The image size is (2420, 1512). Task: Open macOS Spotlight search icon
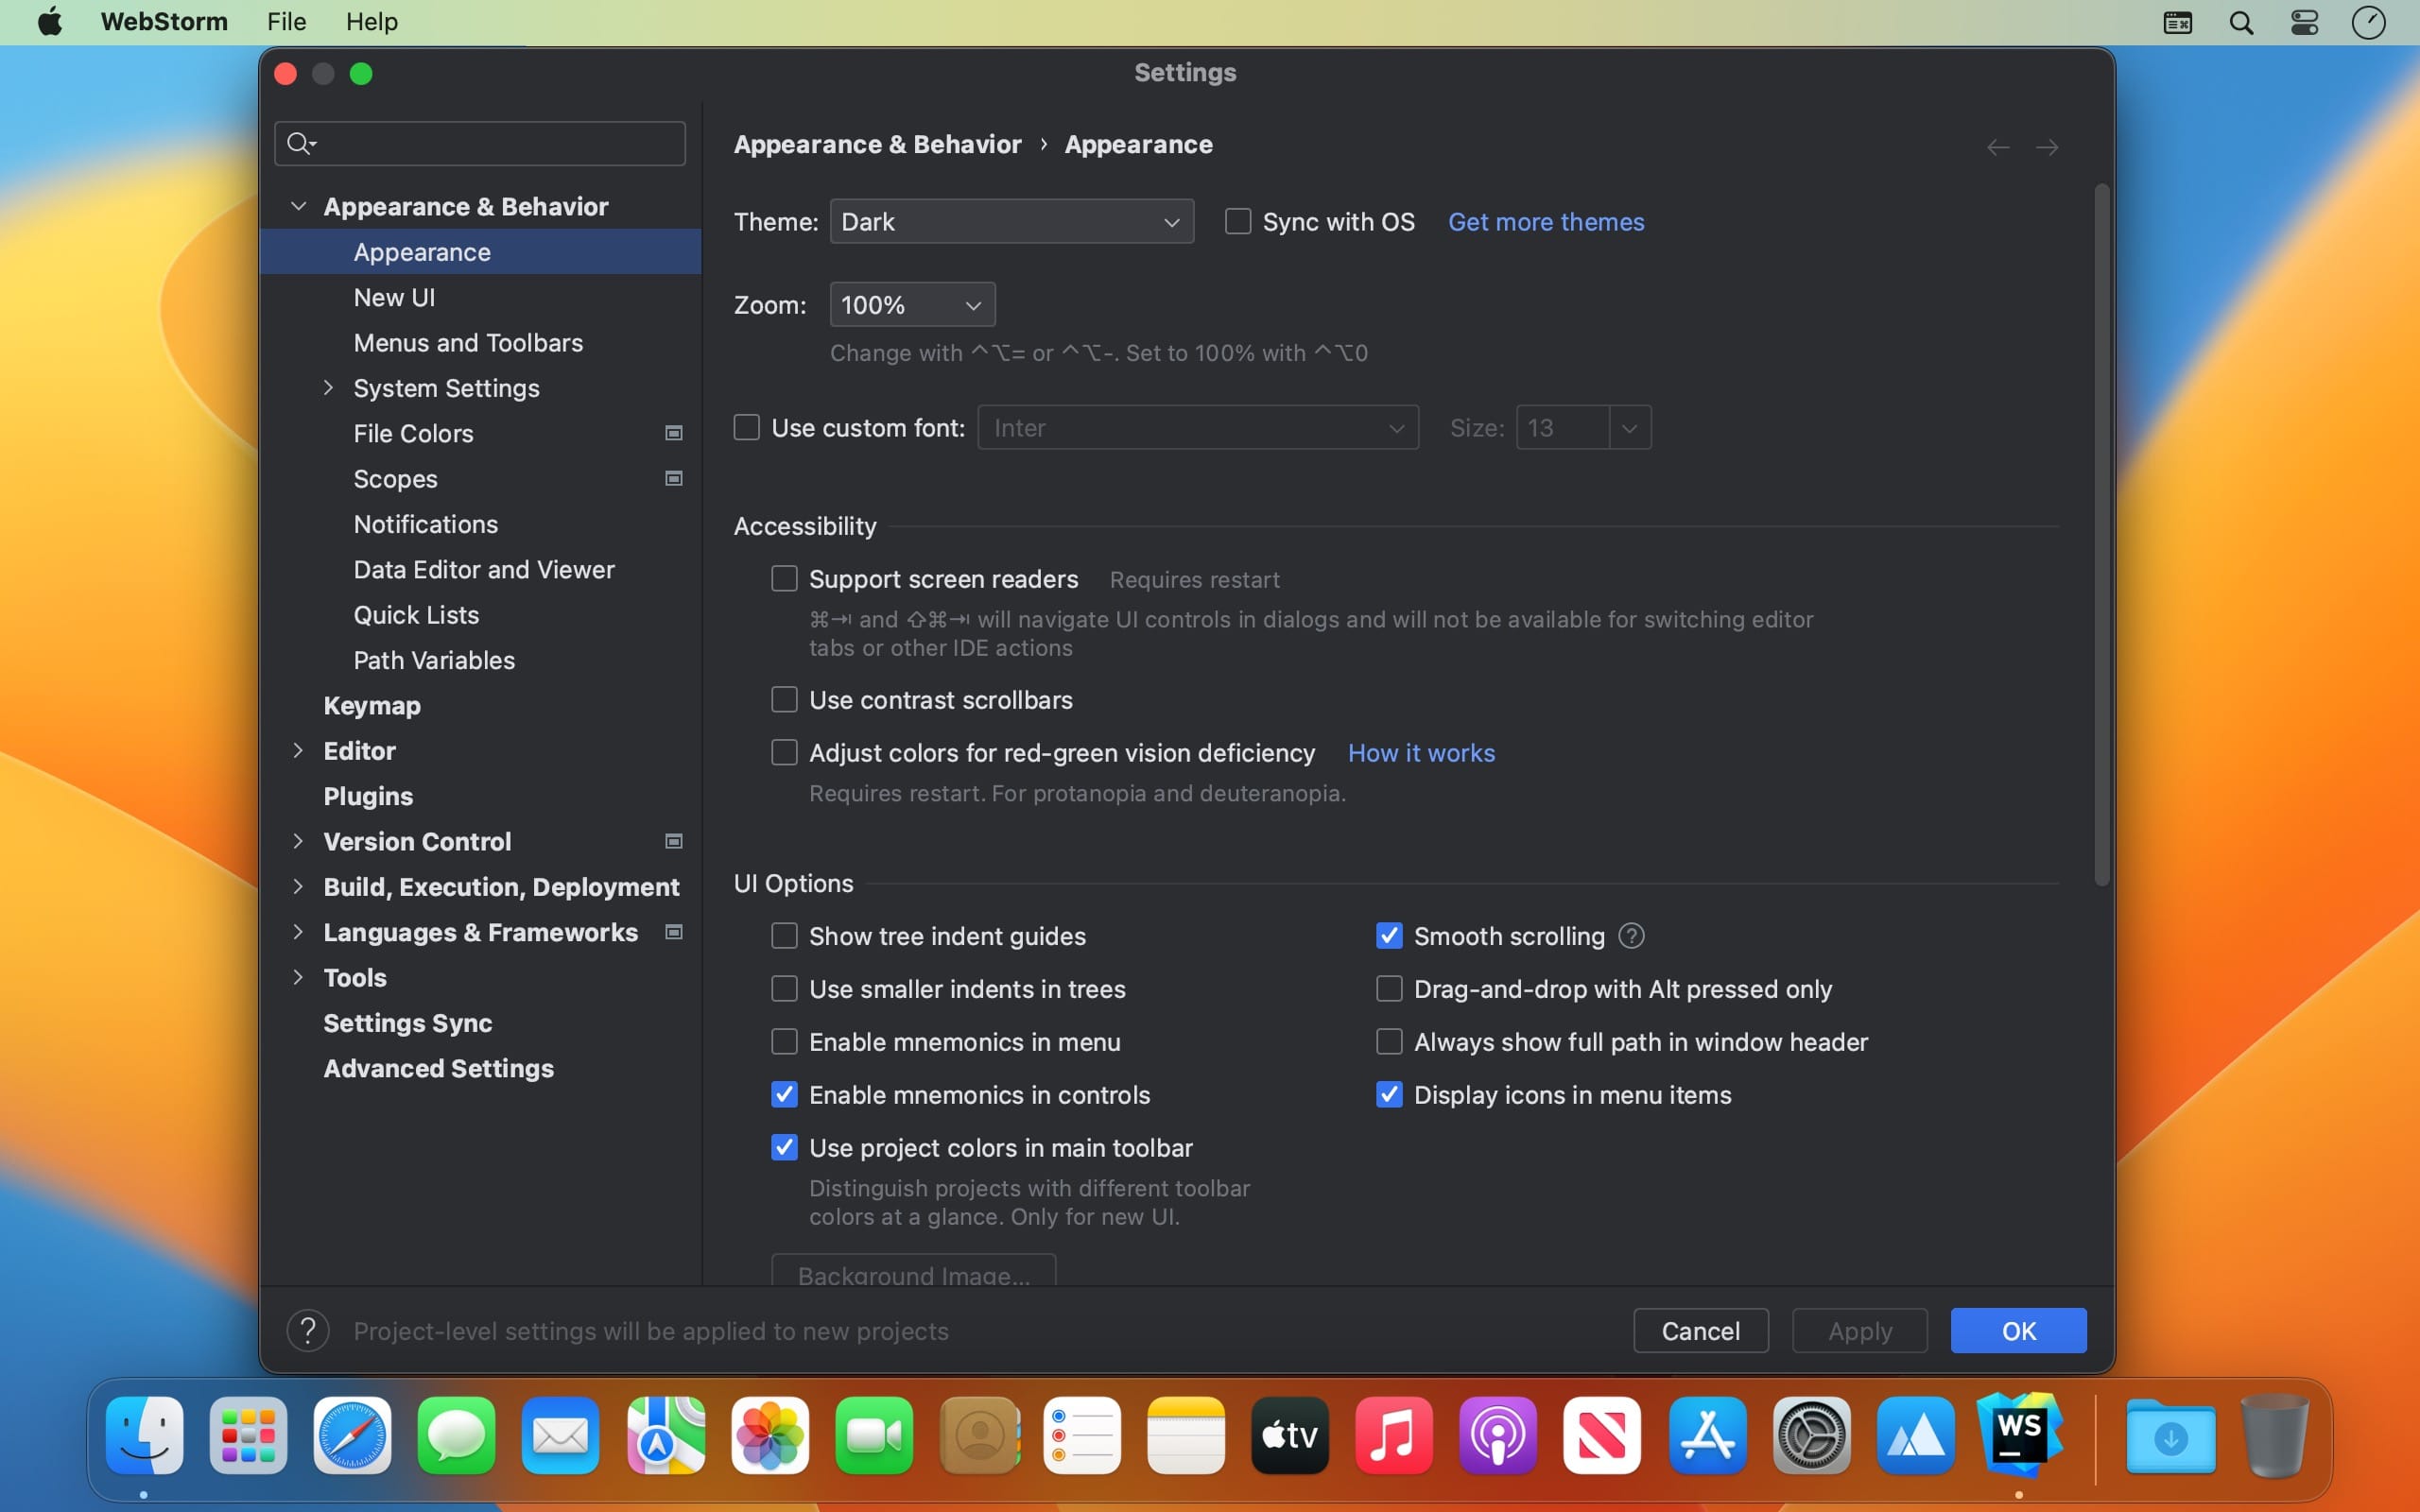[x=2241, y=22]
